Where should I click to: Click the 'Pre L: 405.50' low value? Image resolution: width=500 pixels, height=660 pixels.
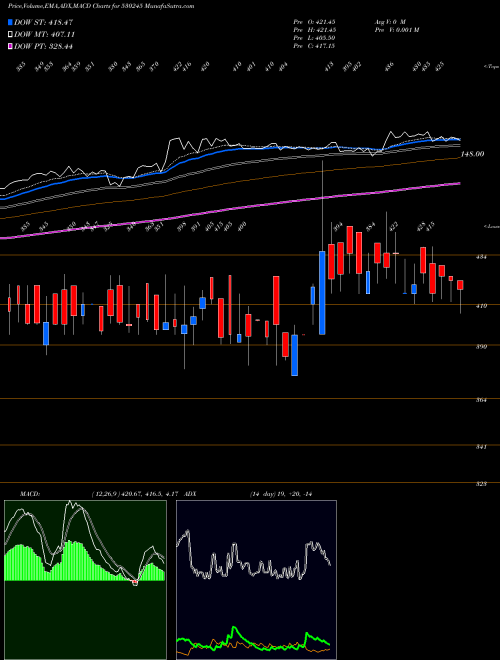[314, 38]
